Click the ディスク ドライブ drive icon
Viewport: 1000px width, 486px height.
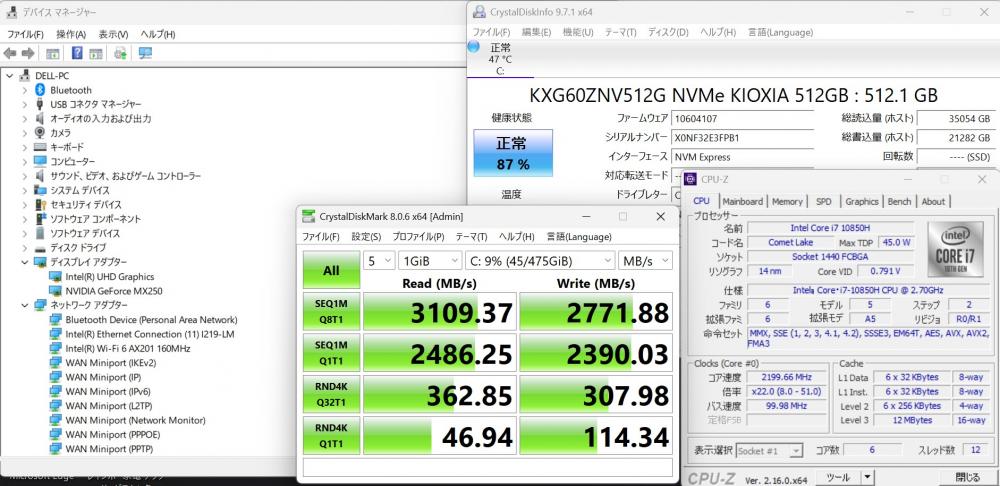40,247
